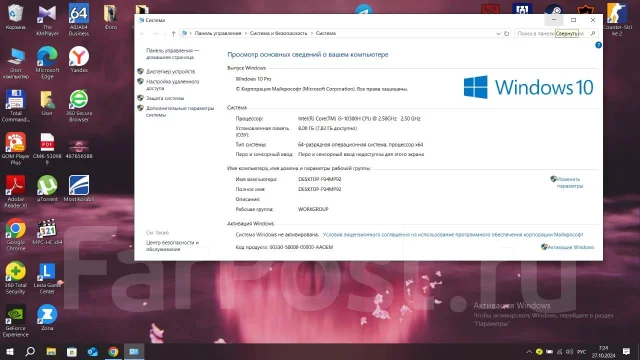Screen dimensions: 640x360
Task: Open GeForce Experience desktop icon
Action: coord(16,321)
